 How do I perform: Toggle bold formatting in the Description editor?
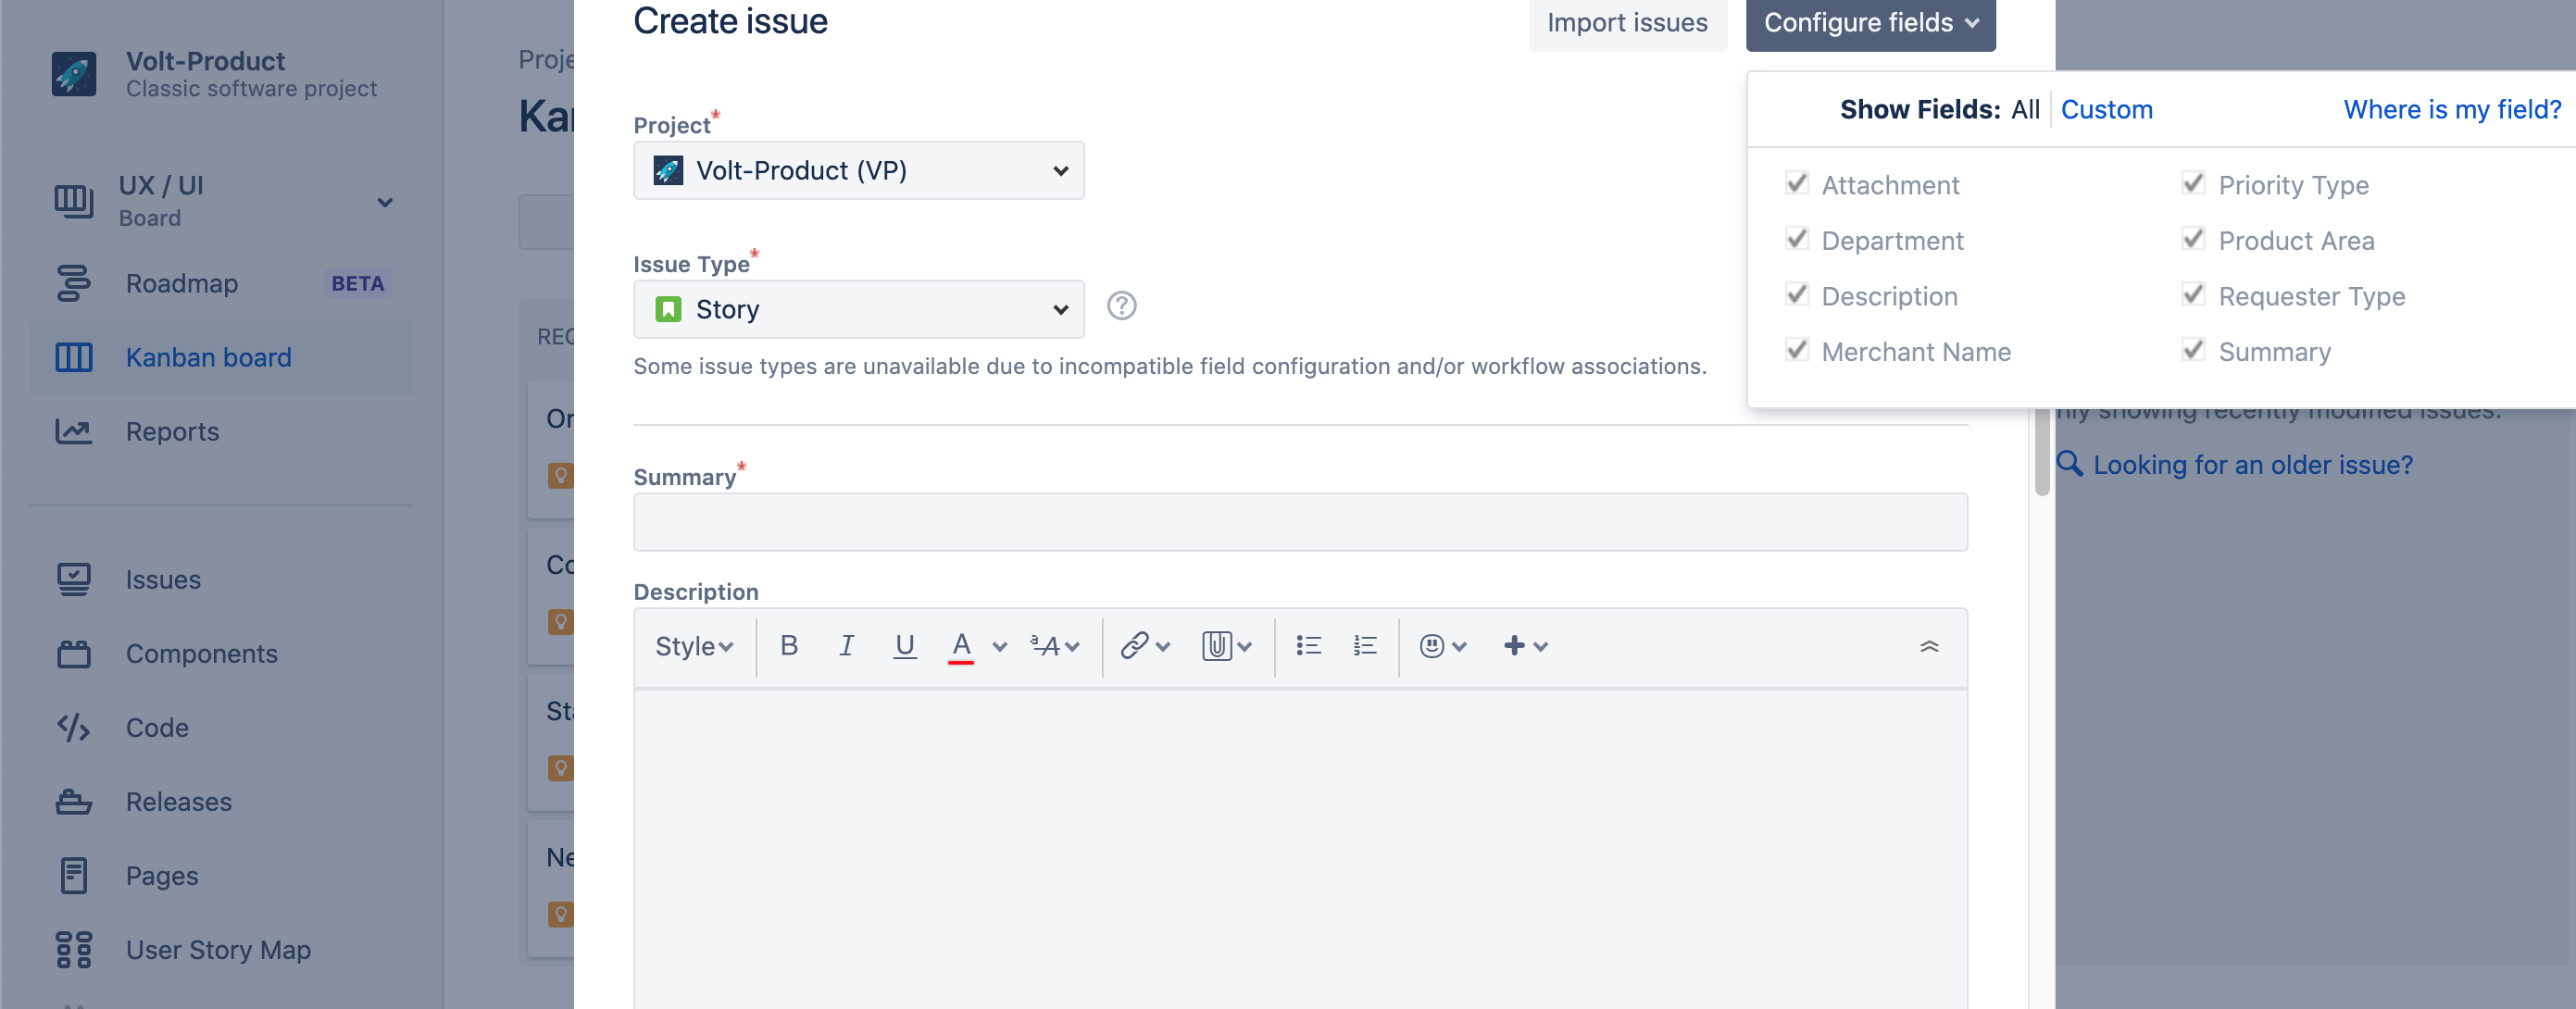pos(789,646)
